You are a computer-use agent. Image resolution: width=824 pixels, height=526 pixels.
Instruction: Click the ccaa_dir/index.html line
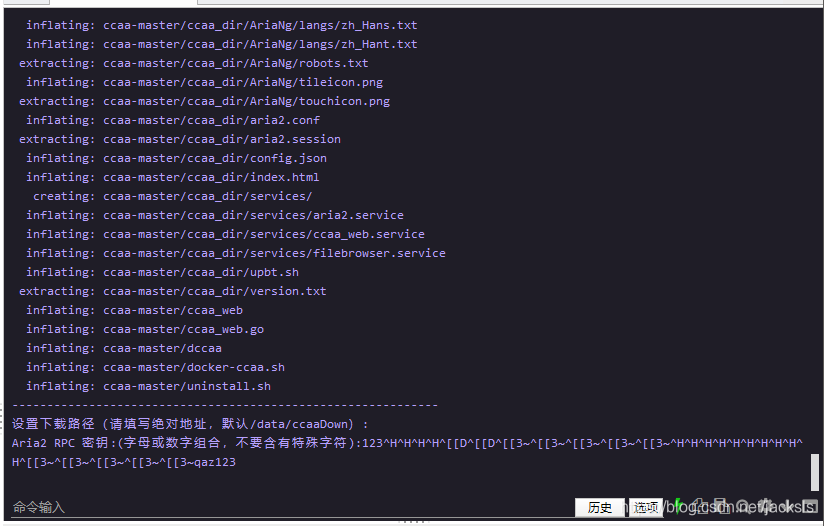pyautogui.click(x=173, y=177)
